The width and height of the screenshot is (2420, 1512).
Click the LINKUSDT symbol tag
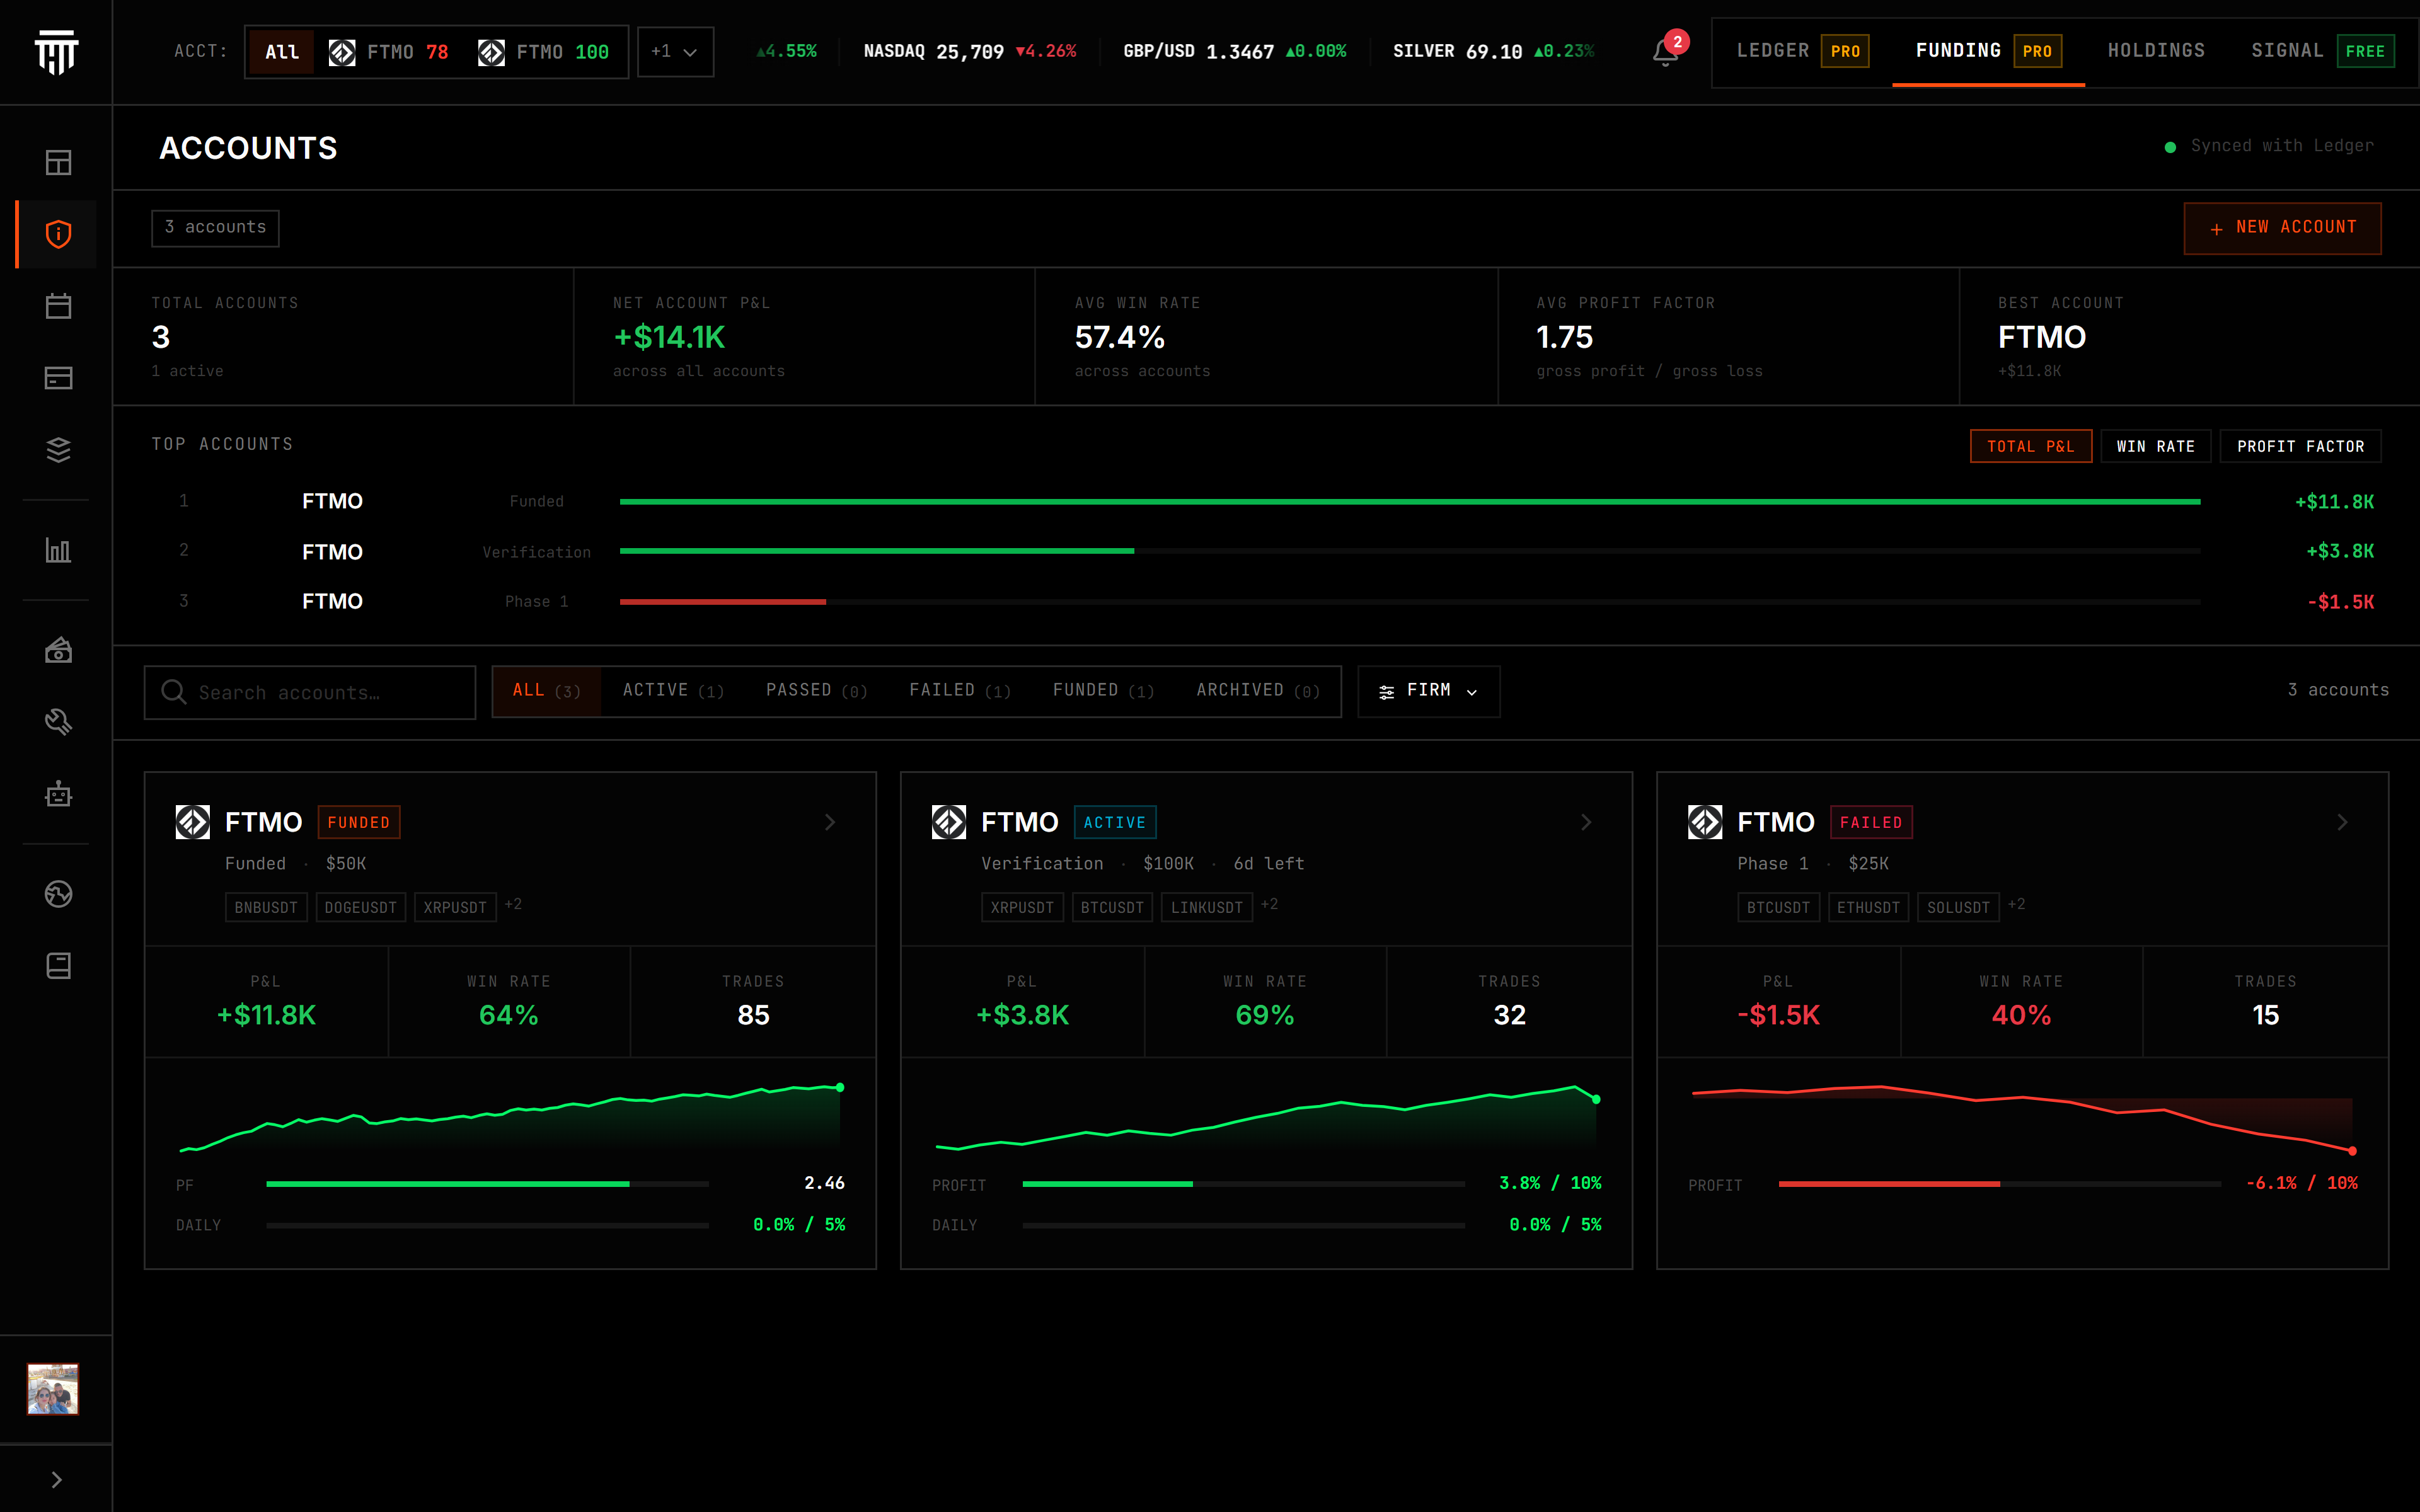1207,907
